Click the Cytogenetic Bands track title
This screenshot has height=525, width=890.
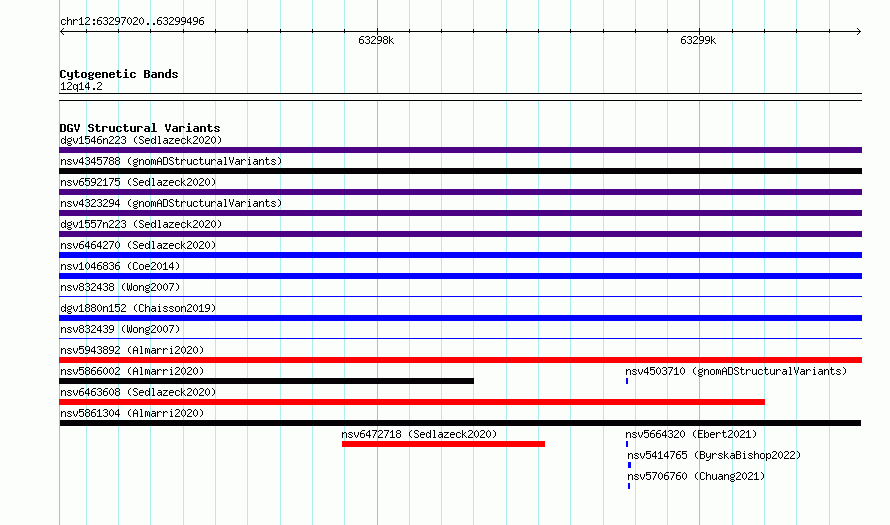pyautogui.click(x=119, y=74)
